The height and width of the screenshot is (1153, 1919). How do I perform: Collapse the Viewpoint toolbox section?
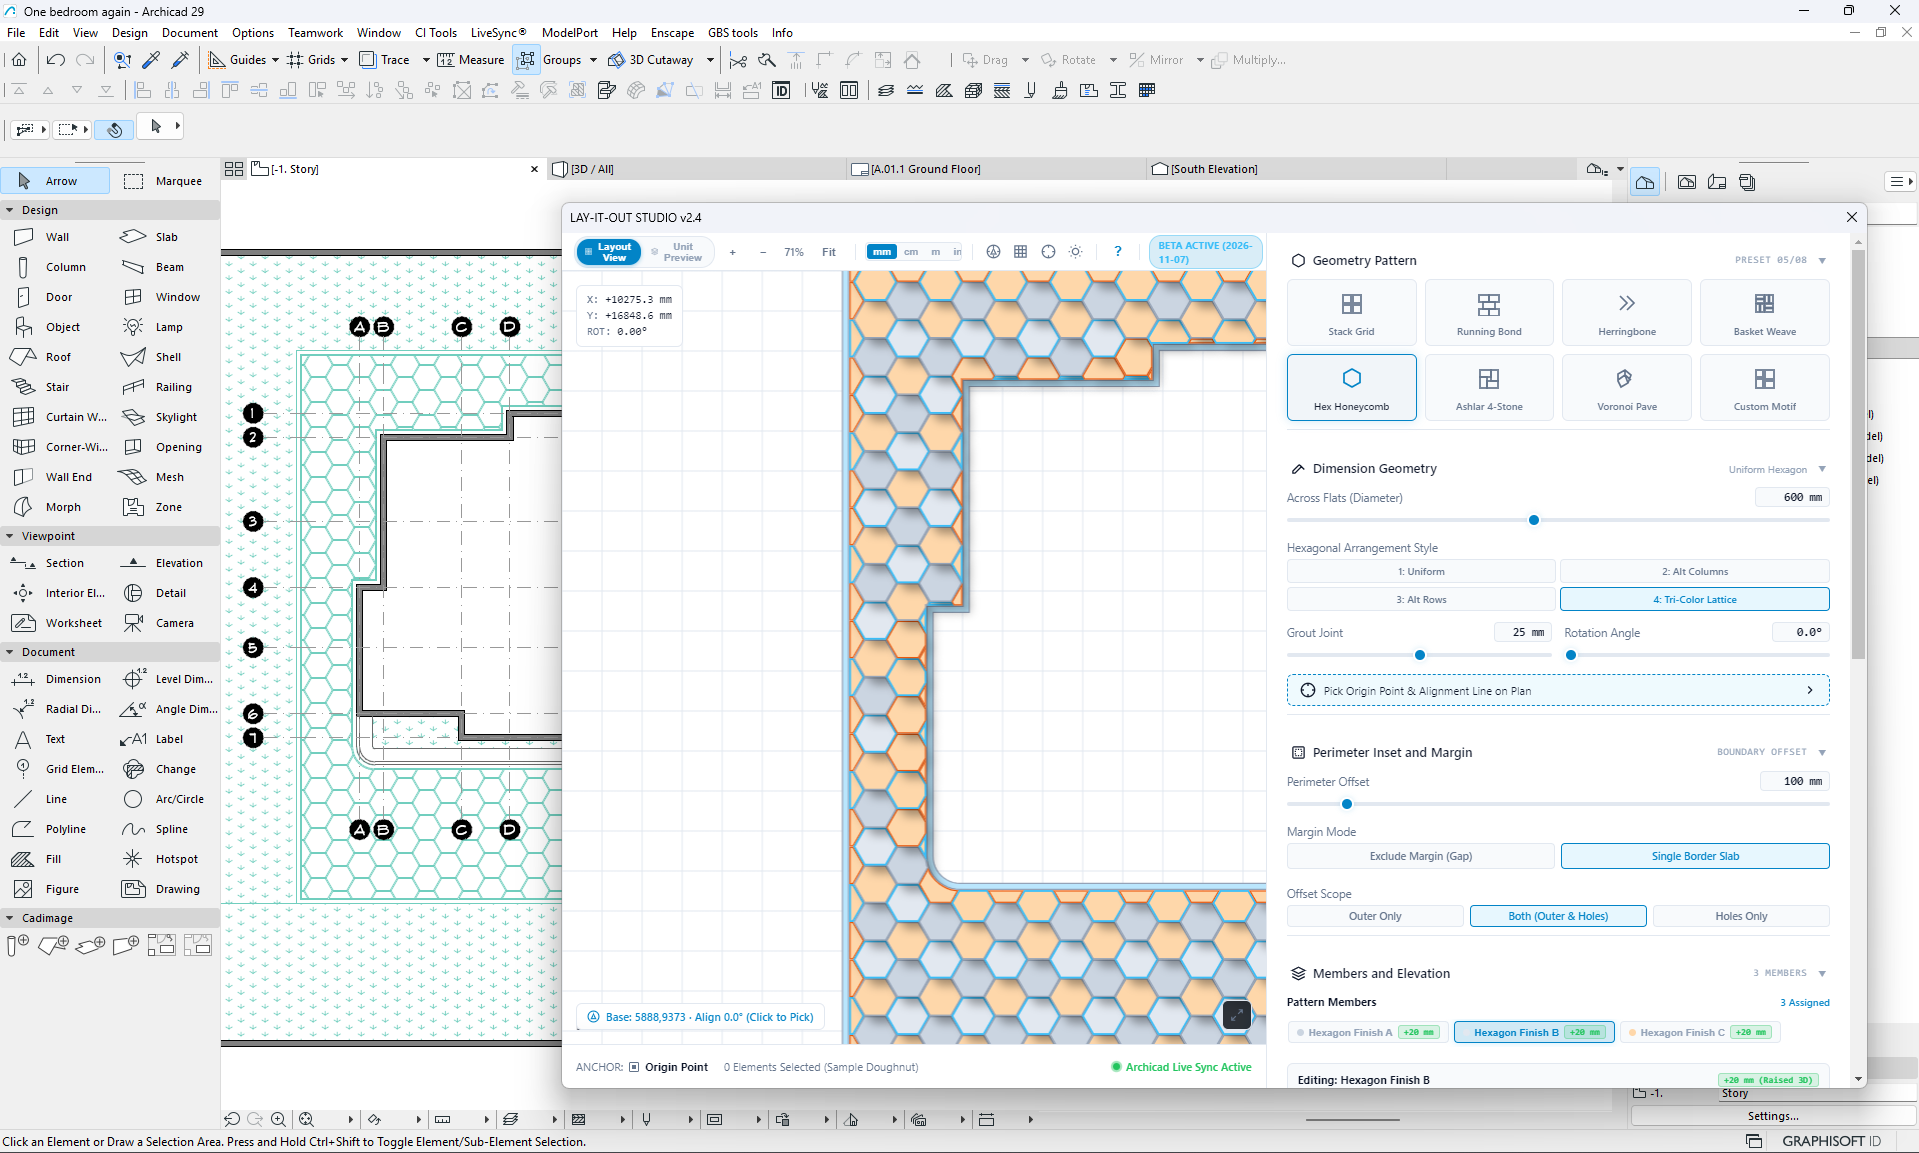10,536
